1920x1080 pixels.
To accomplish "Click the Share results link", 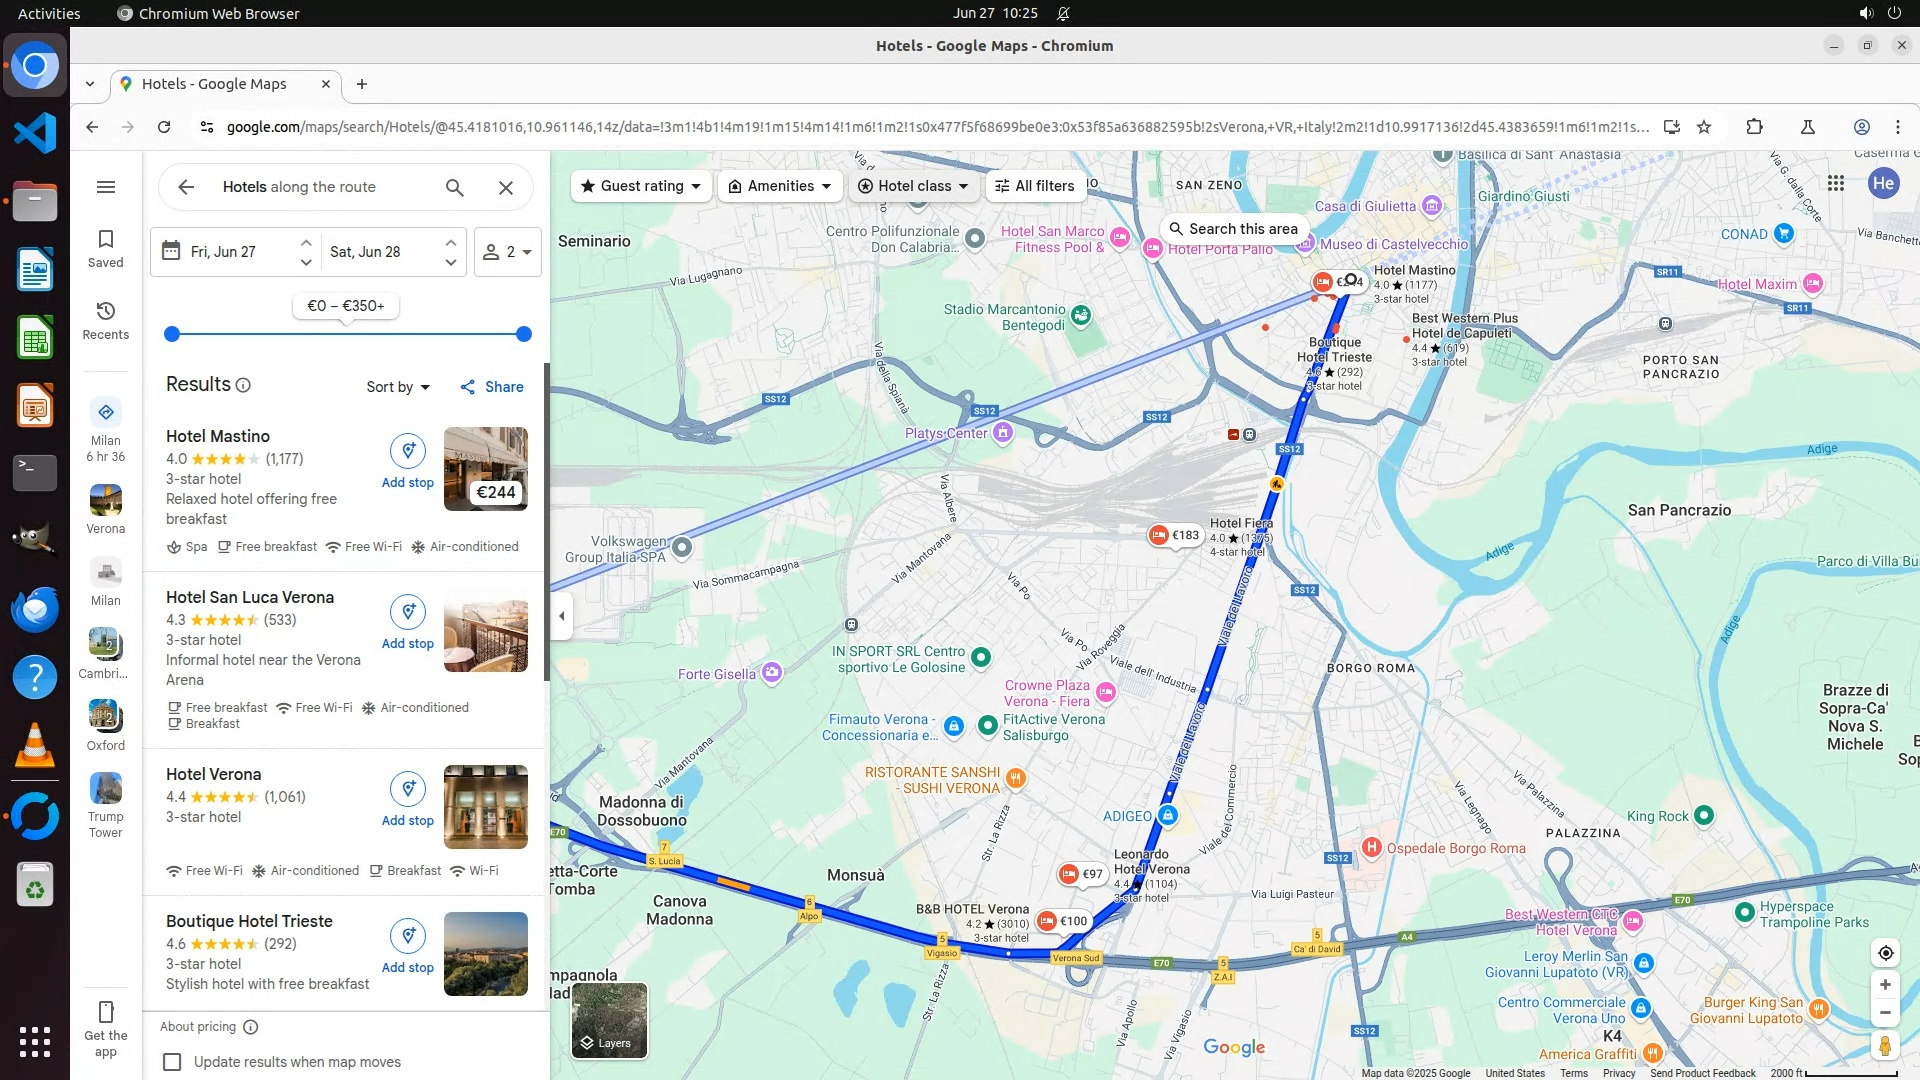I will click(491, 387).
